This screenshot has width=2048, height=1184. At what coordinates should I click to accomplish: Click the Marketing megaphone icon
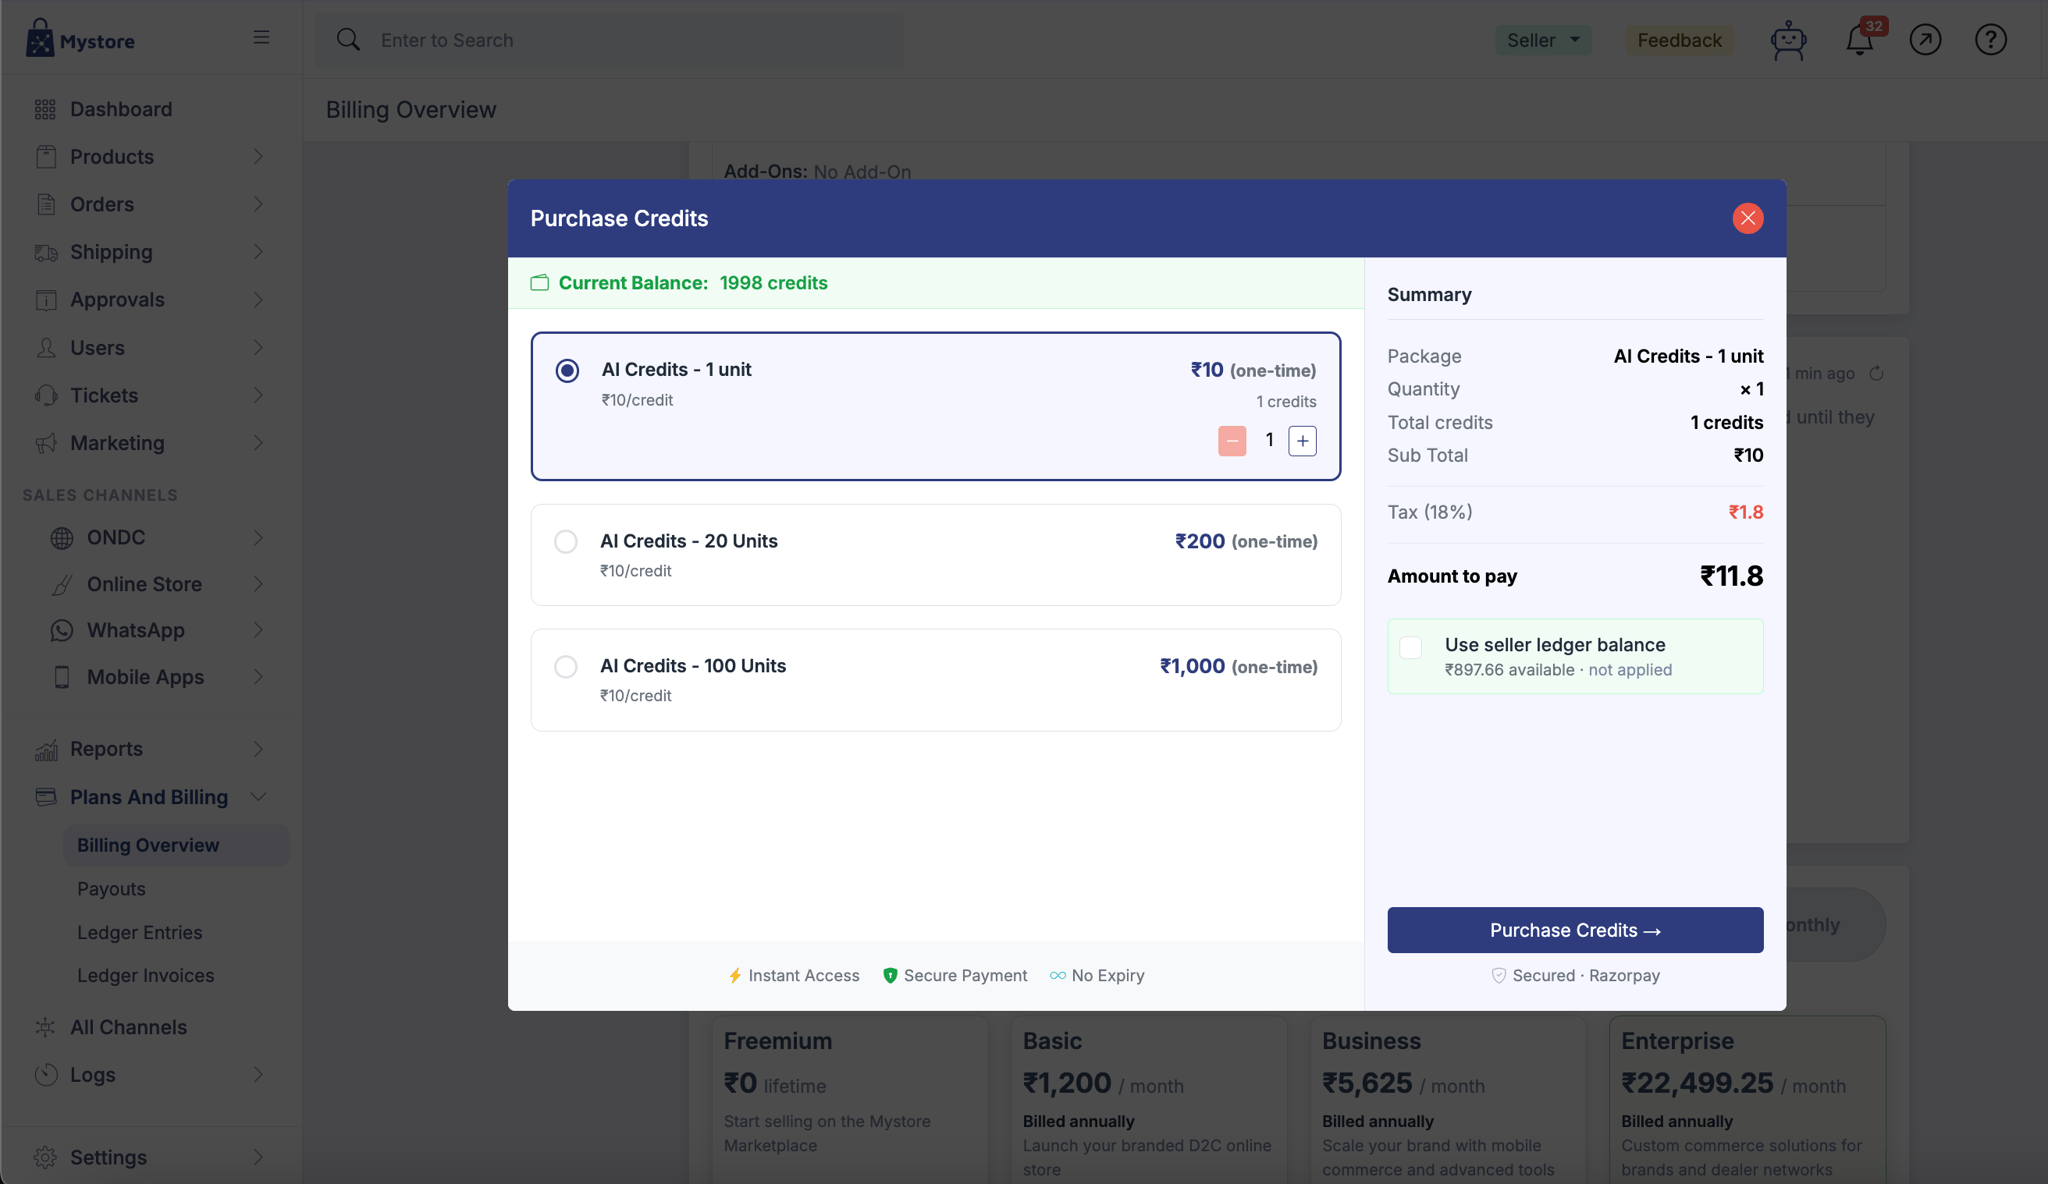45,443
